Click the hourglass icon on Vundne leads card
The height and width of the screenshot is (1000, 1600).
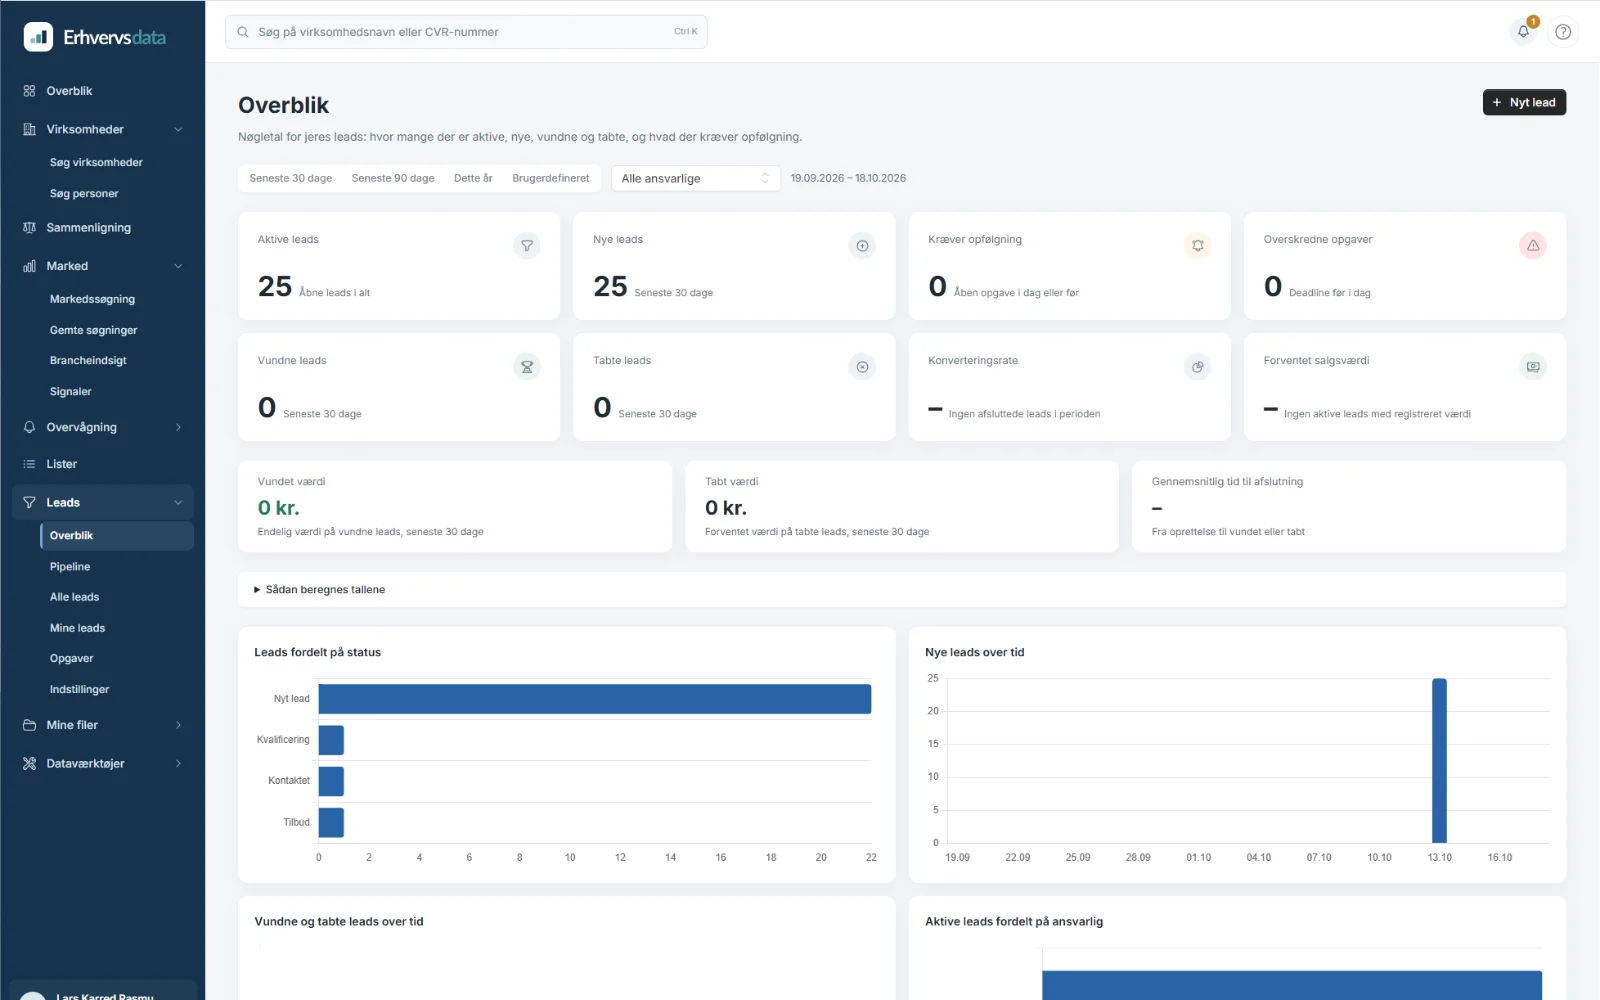pyautogui.click(x=527, y=367)
